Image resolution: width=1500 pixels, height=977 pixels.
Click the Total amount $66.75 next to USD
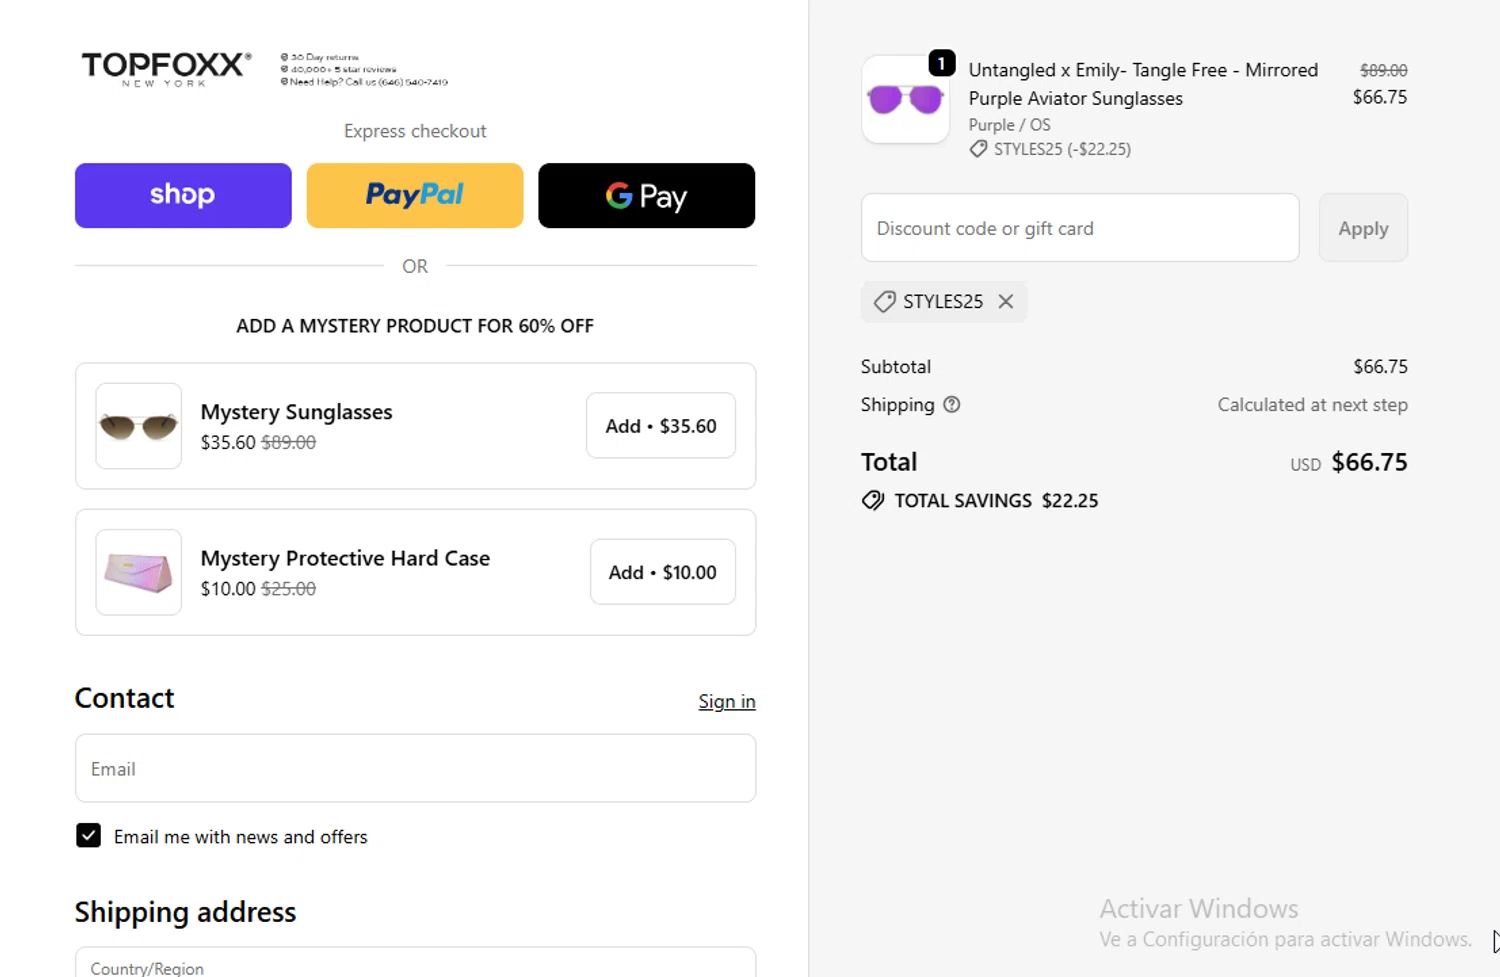click(1369, 462)
